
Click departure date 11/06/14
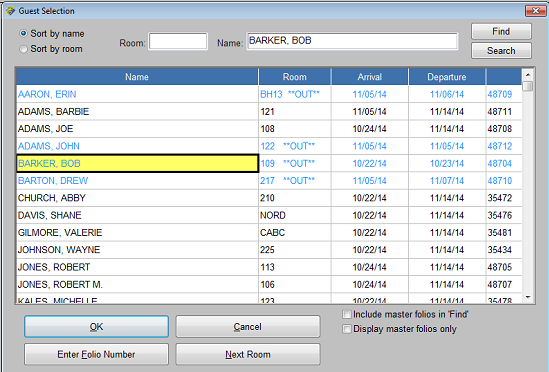pyautogui.click(x=447, y=94)
